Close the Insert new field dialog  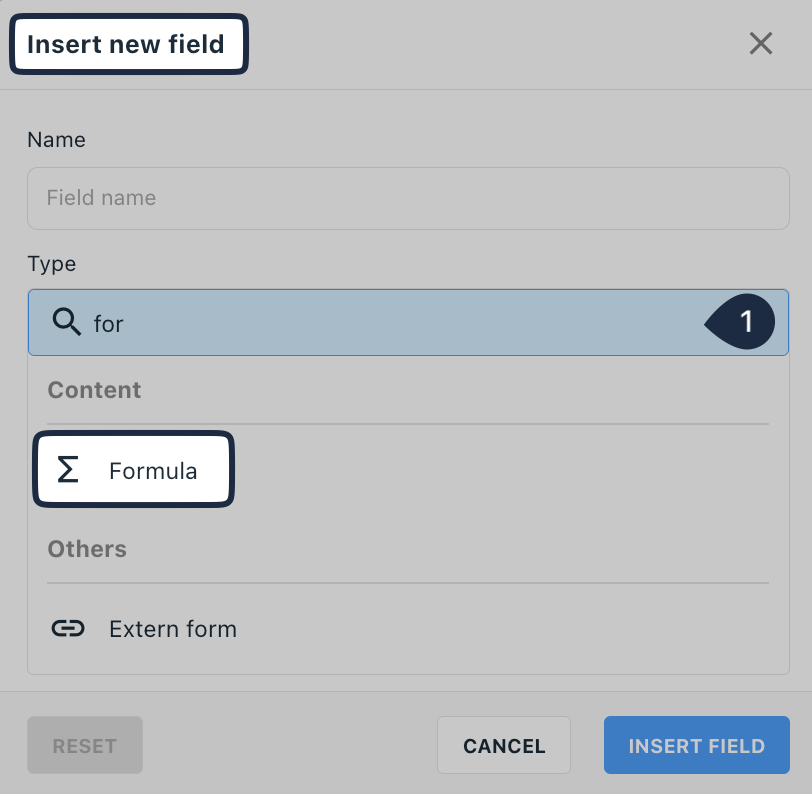coord(761,43)
